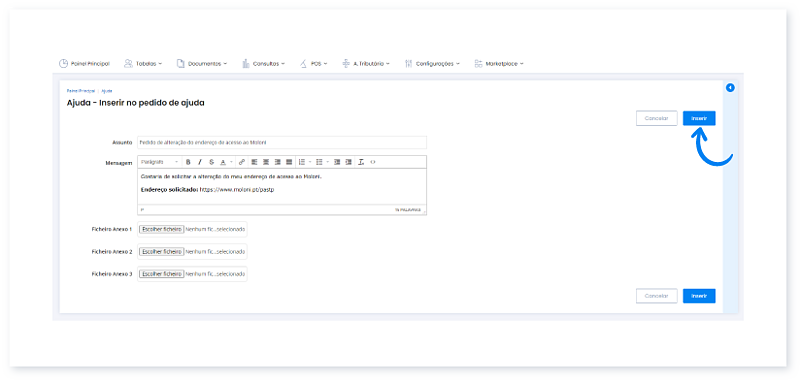The width and height of the screenshot is (800, 381).
Task: Click the word count in editor footer
Action: (407, 210)
